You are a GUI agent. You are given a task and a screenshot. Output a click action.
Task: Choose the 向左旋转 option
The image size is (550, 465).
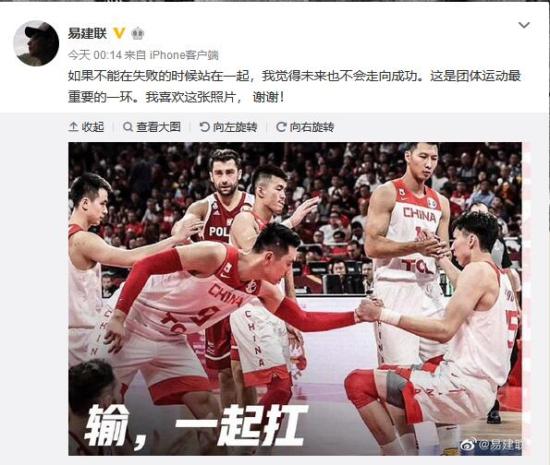coord(235,127)
